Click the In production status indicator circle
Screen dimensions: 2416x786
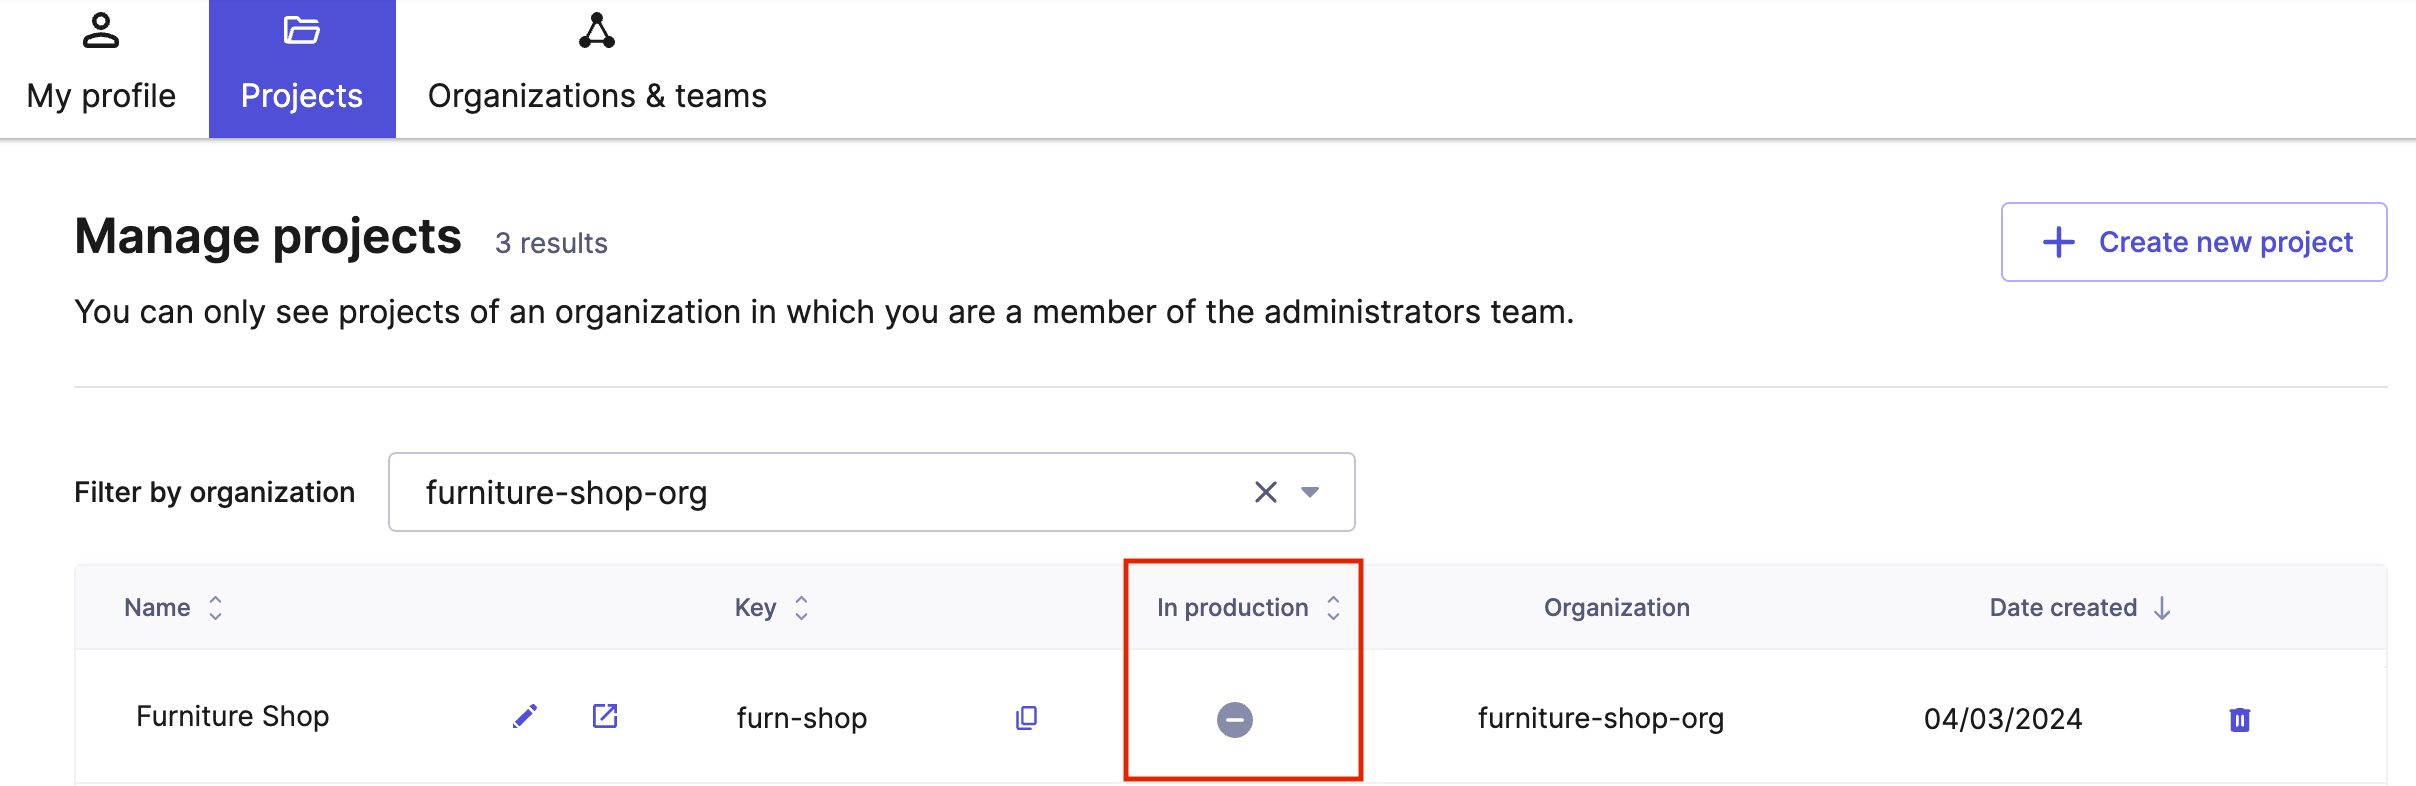click(x=1234, y=719)
